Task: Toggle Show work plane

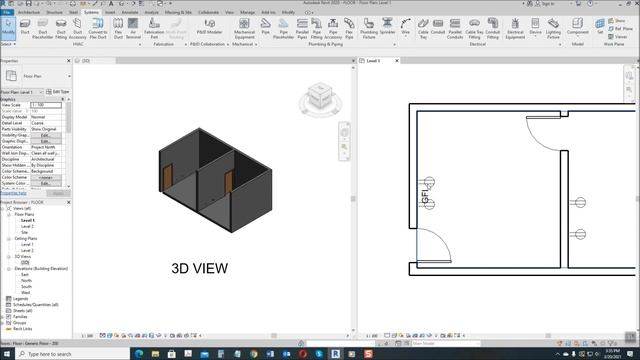Action: [x=616, y=20]
